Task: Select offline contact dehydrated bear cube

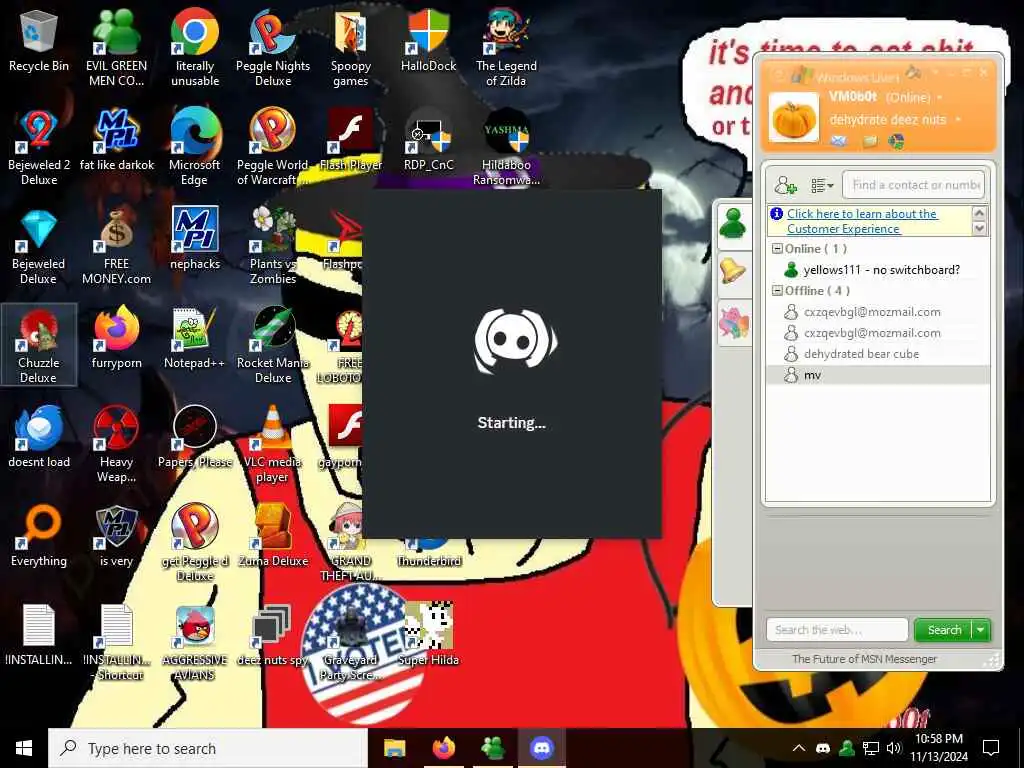Action: 876,353
